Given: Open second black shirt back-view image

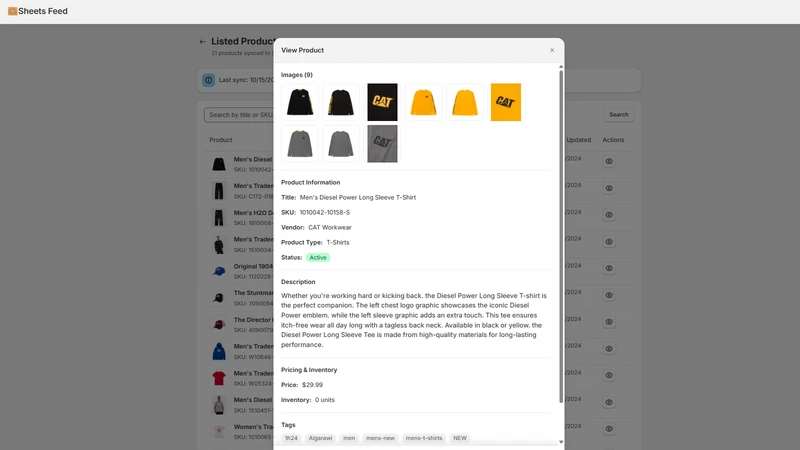Looking at the screenshot, I should click(341, 102).
